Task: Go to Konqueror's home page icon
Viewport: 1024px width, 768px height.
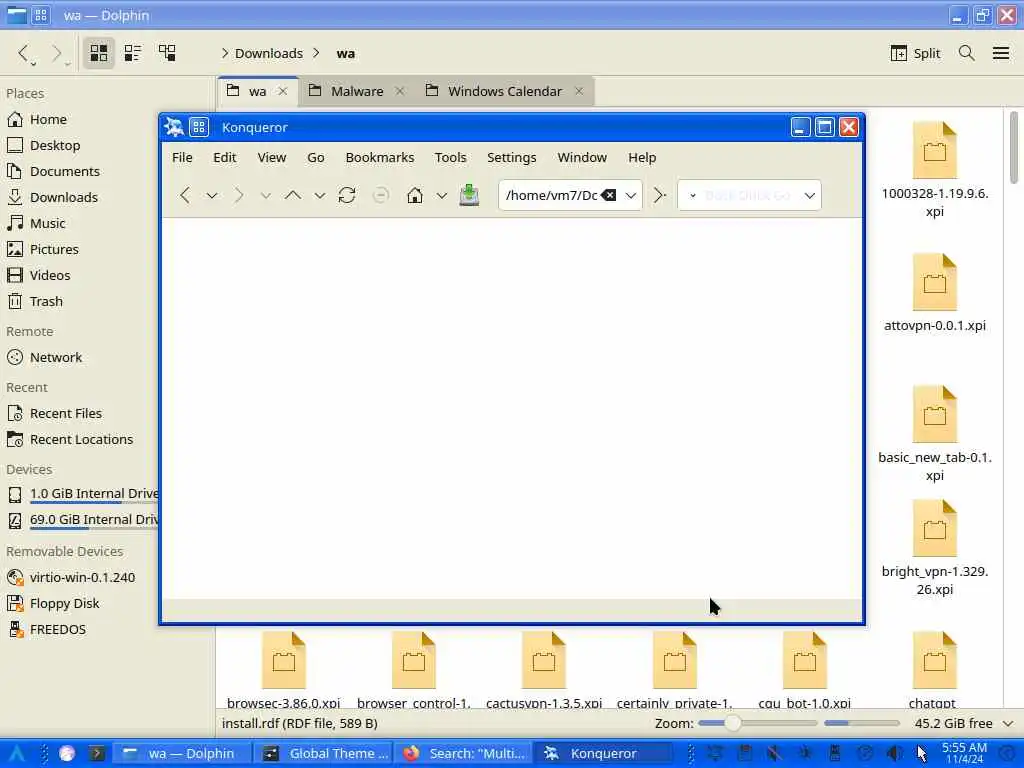Action: coord(415,195)
